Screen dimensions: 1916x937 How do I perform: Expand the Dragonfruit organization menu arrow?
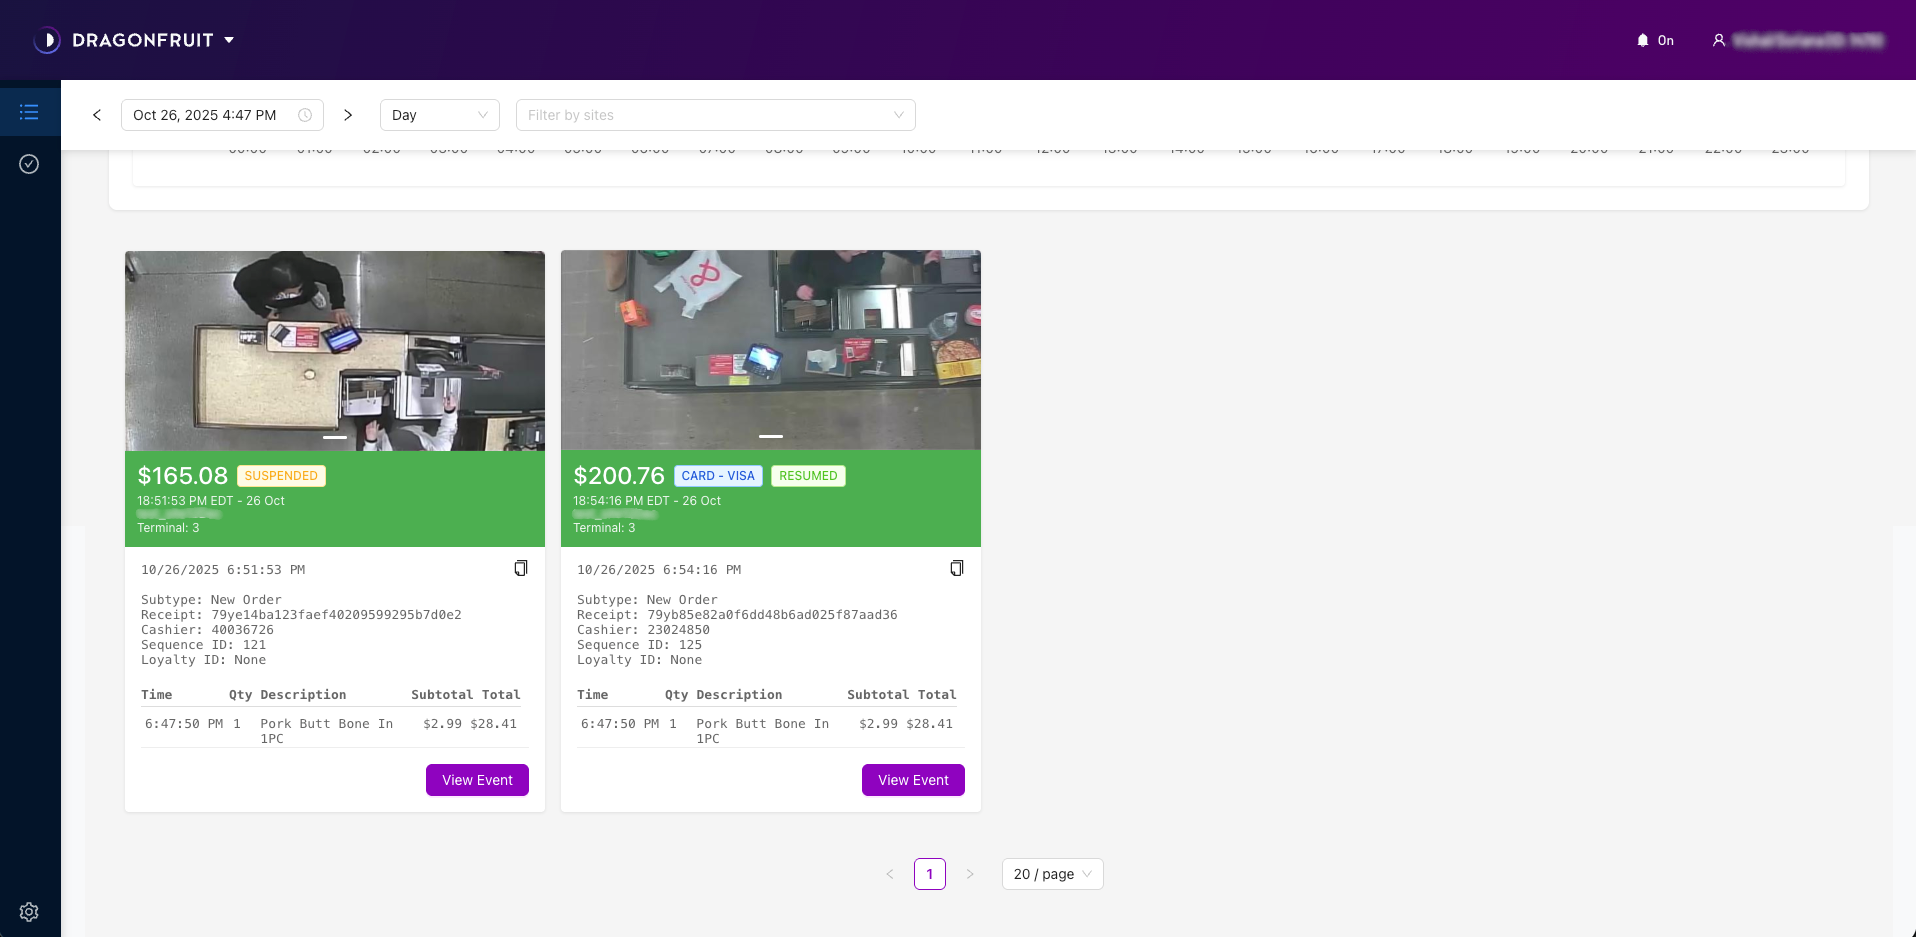click(x=229, y=40)
